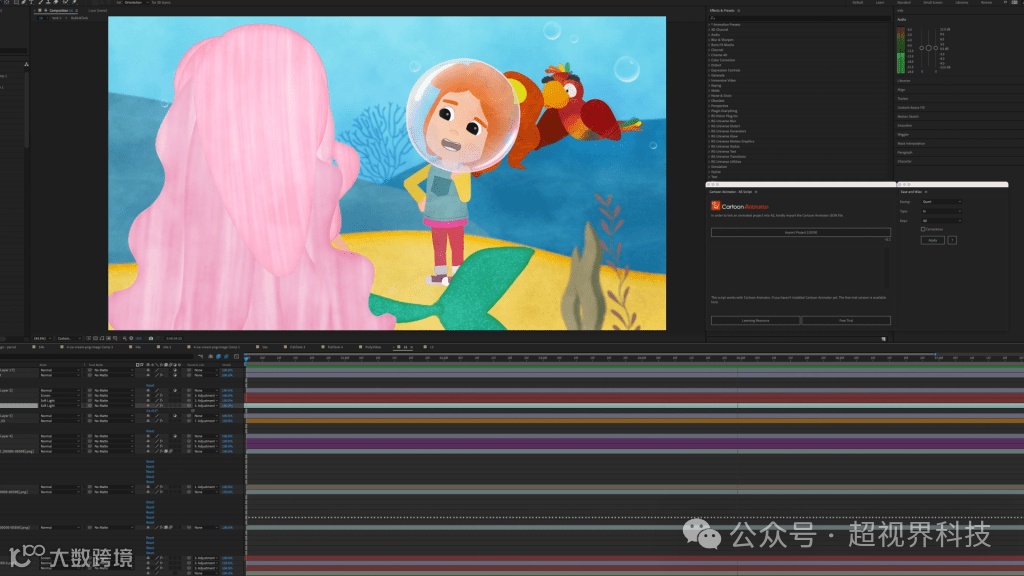Click the Effects & Presets search field
Viewport: 1024px width, 576px height.
click(800, 18)
